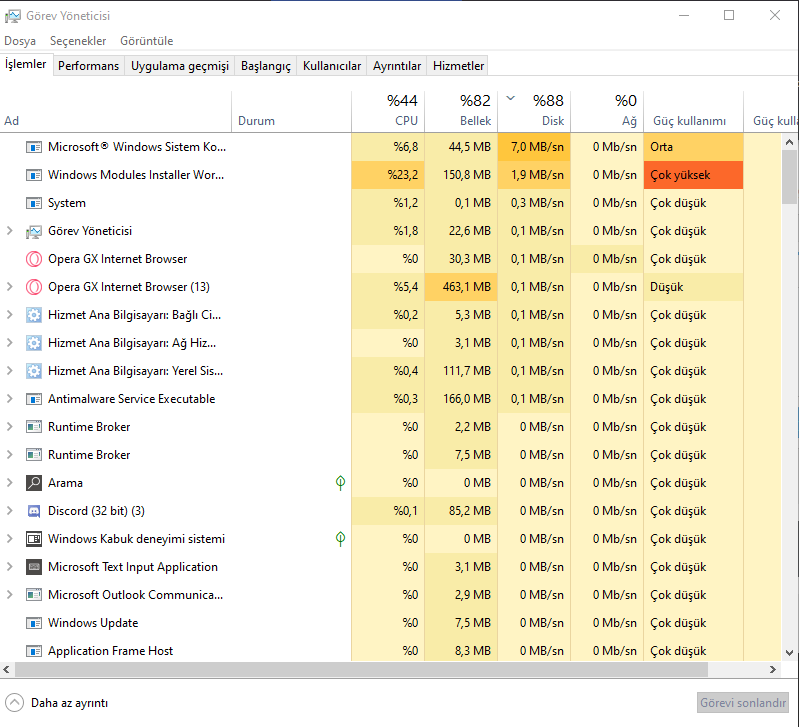Click the leaf status icon on Windows Kabuk row
The height and width of the screenshot is (727, 799).
point(340,539)
